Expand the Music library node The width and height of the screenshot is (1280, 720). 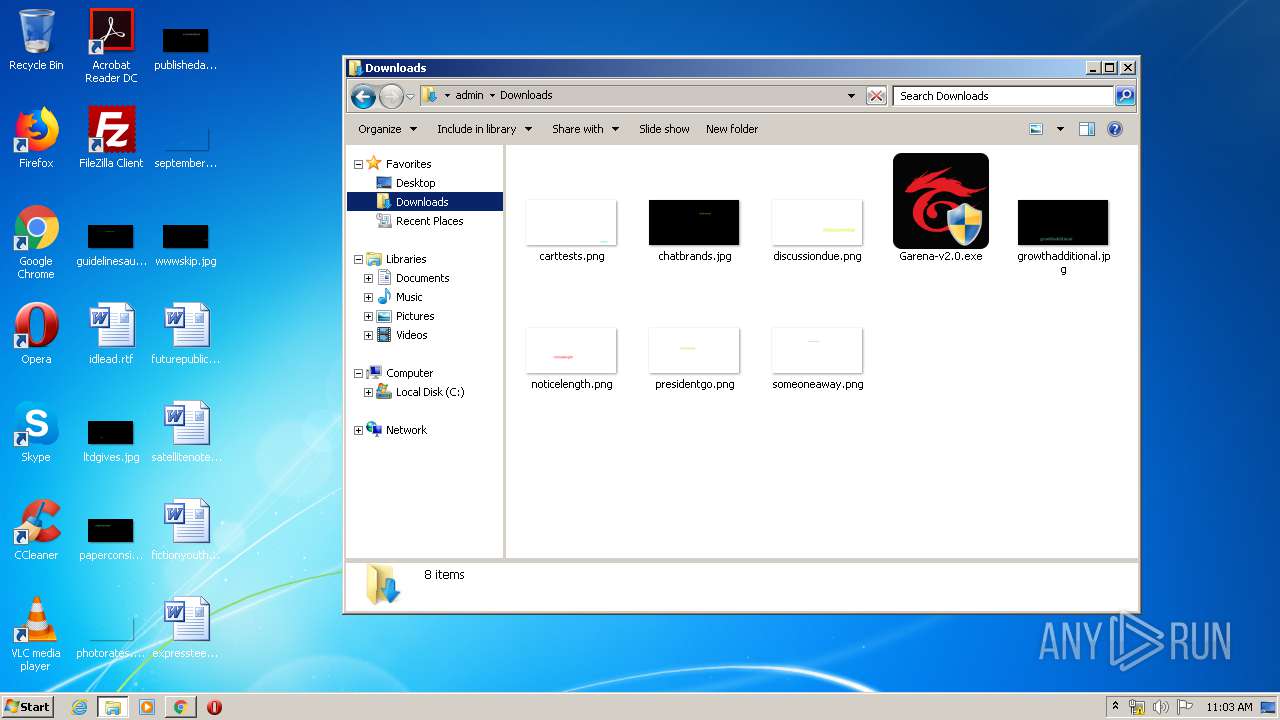368,297
